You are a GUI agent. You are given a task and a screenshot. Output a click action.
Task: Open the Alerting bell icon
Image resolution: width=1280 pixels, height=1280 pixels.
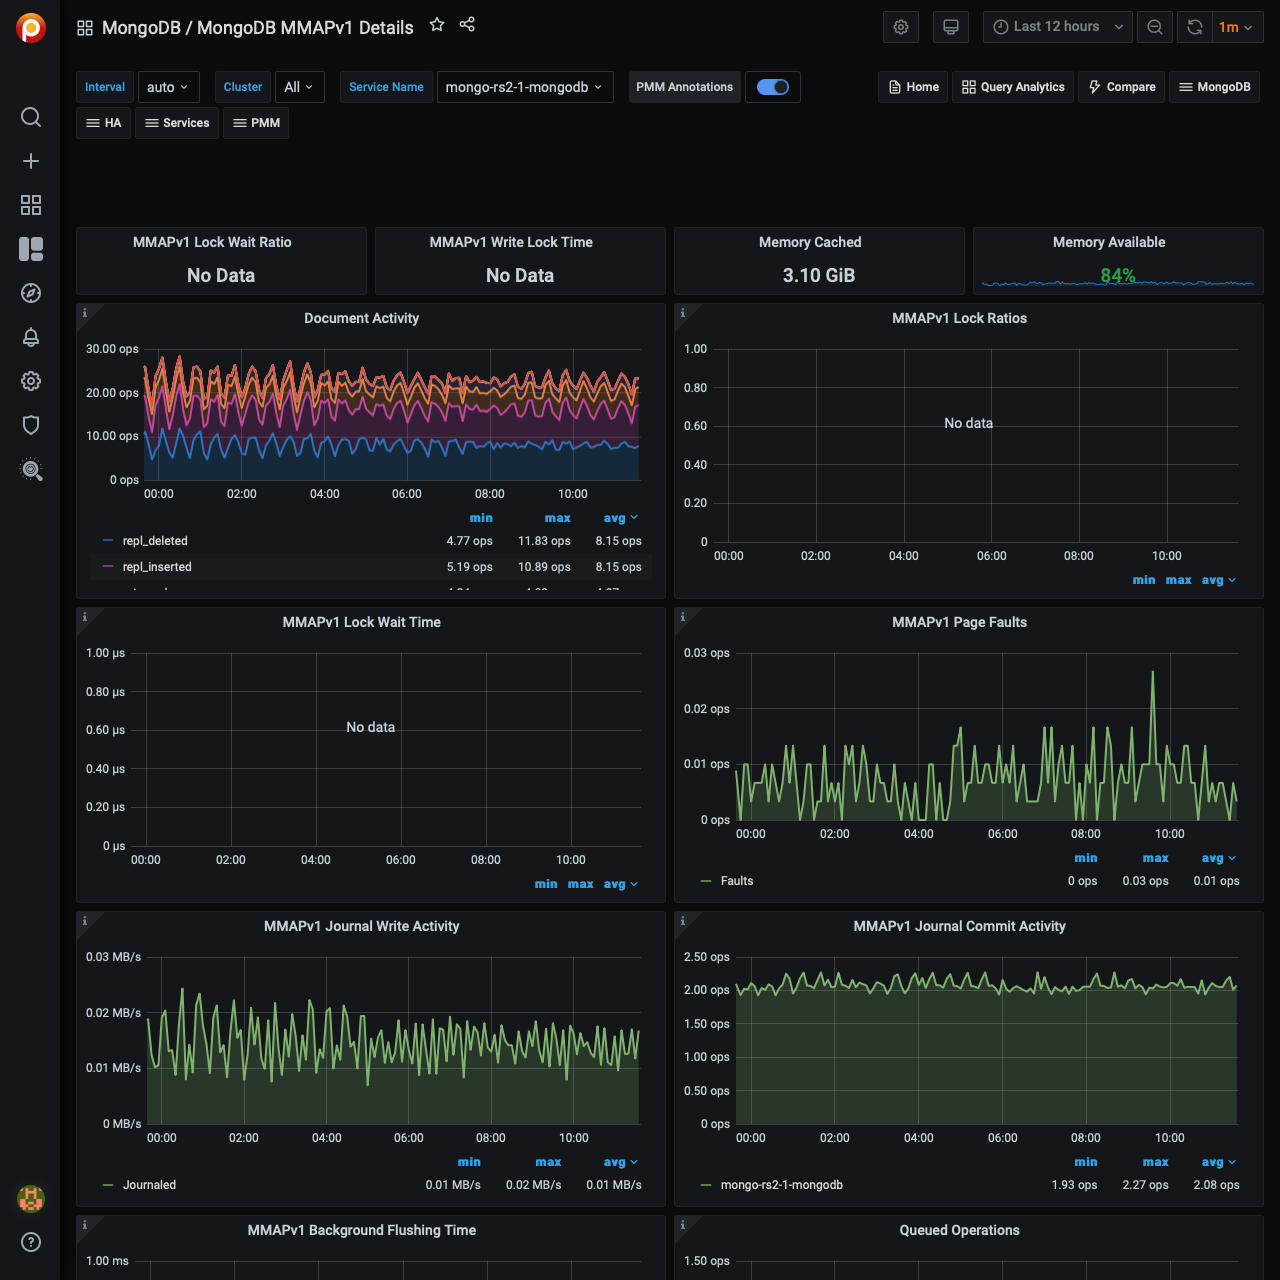coord(31,337)
